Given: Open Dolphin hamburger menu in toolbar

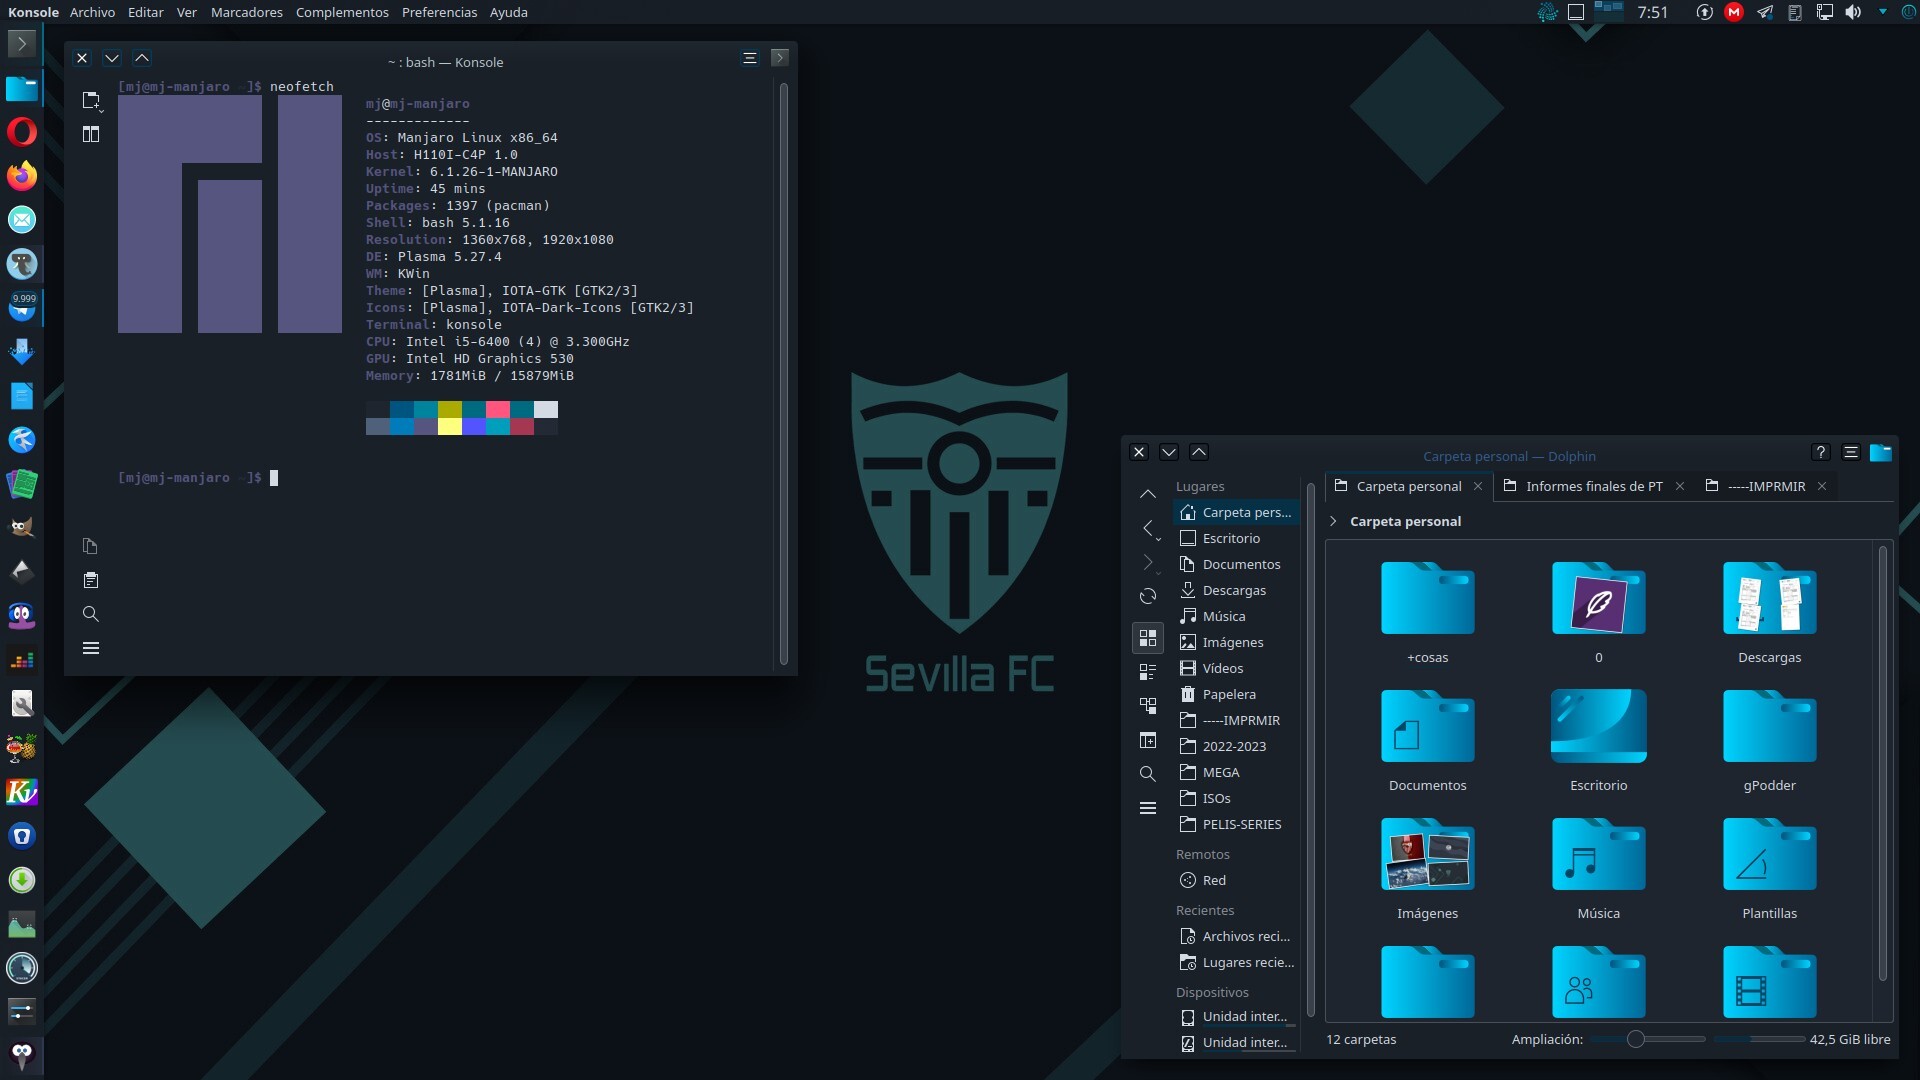Looking at the screenshot, I should pyautogui.click(x=1148, y=808).
